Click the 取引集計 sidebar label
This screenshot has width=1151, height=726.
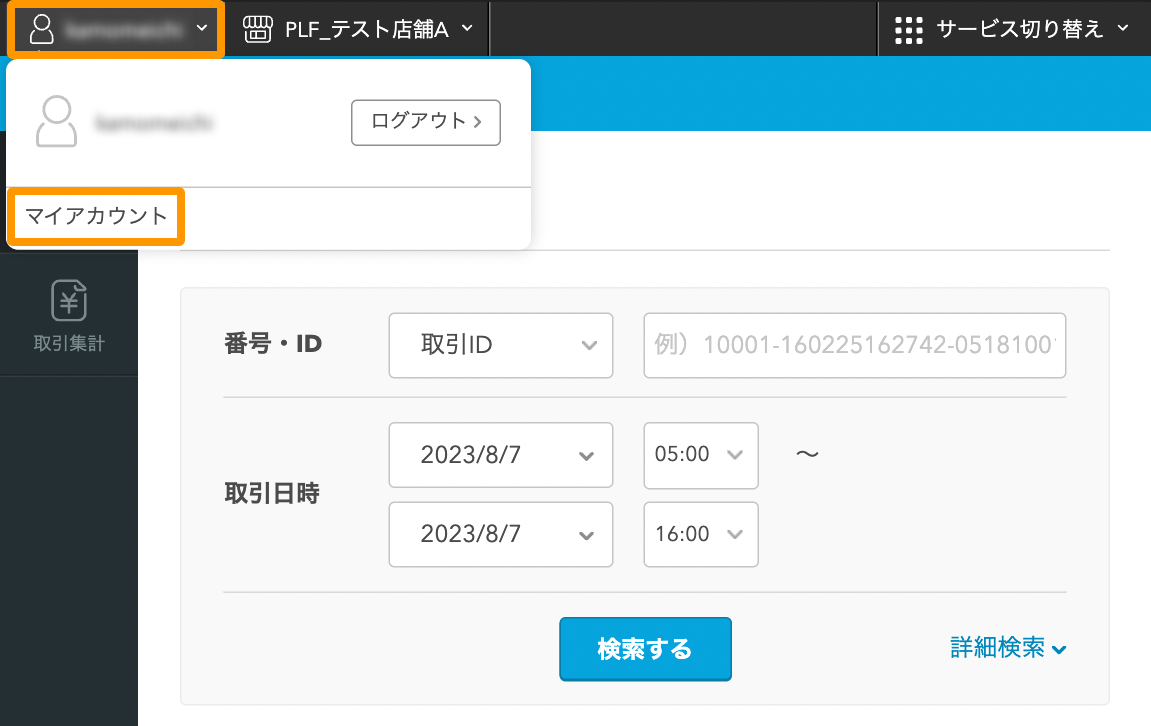pos(69,343)
